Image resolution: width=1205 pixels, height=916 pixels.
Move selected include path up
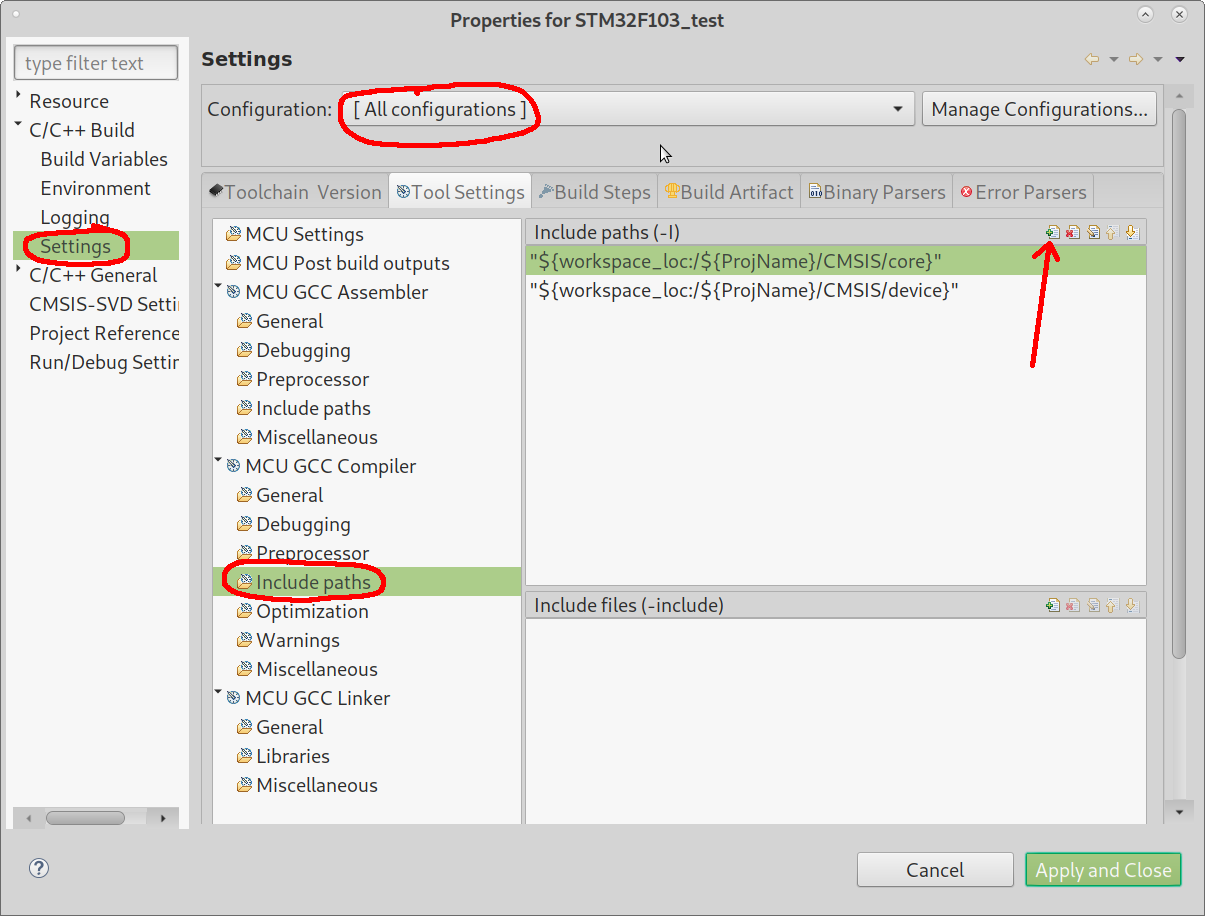[x=1111, y=232]
